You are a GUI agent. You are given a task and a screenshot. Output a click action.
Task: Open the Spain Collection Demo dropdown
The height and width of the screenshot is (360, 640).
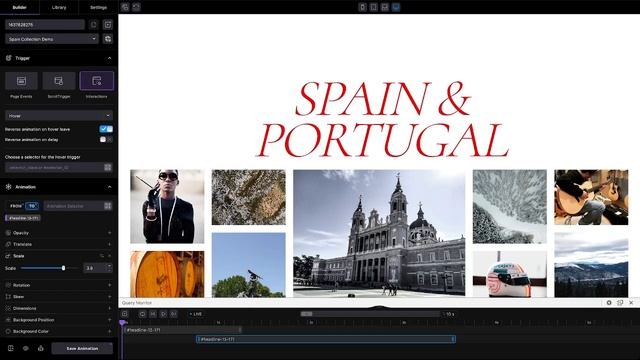52,39
